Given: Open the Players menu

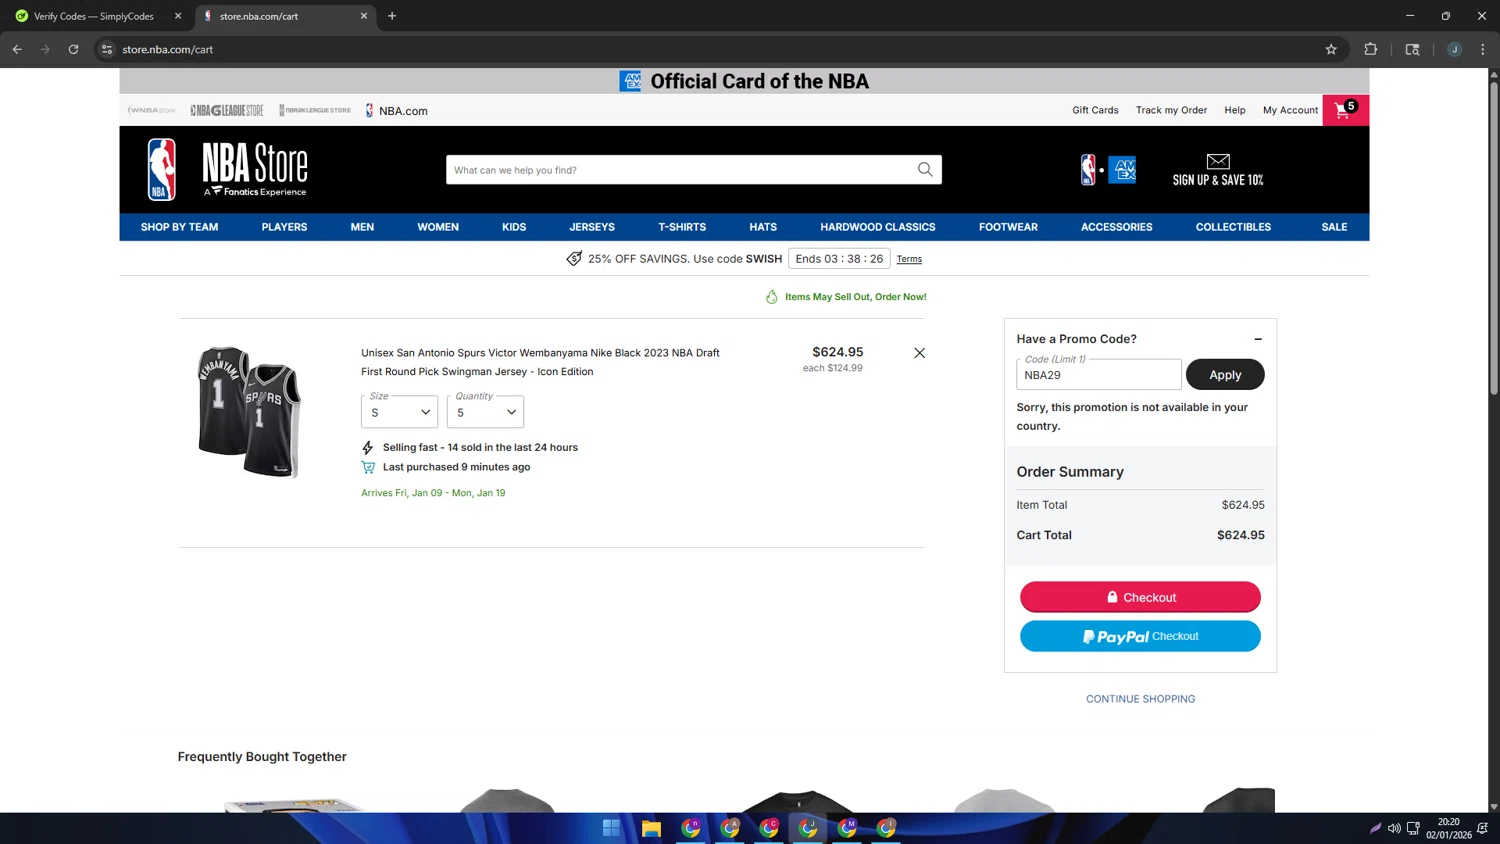Looking at the screenshot, I should click(284, 227).
